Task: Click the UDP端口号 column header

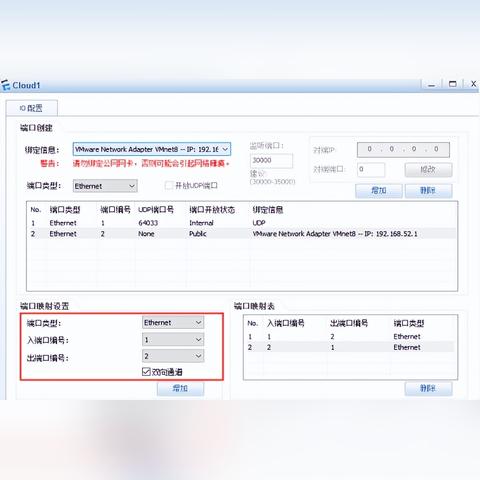Action: pos(156,210)
